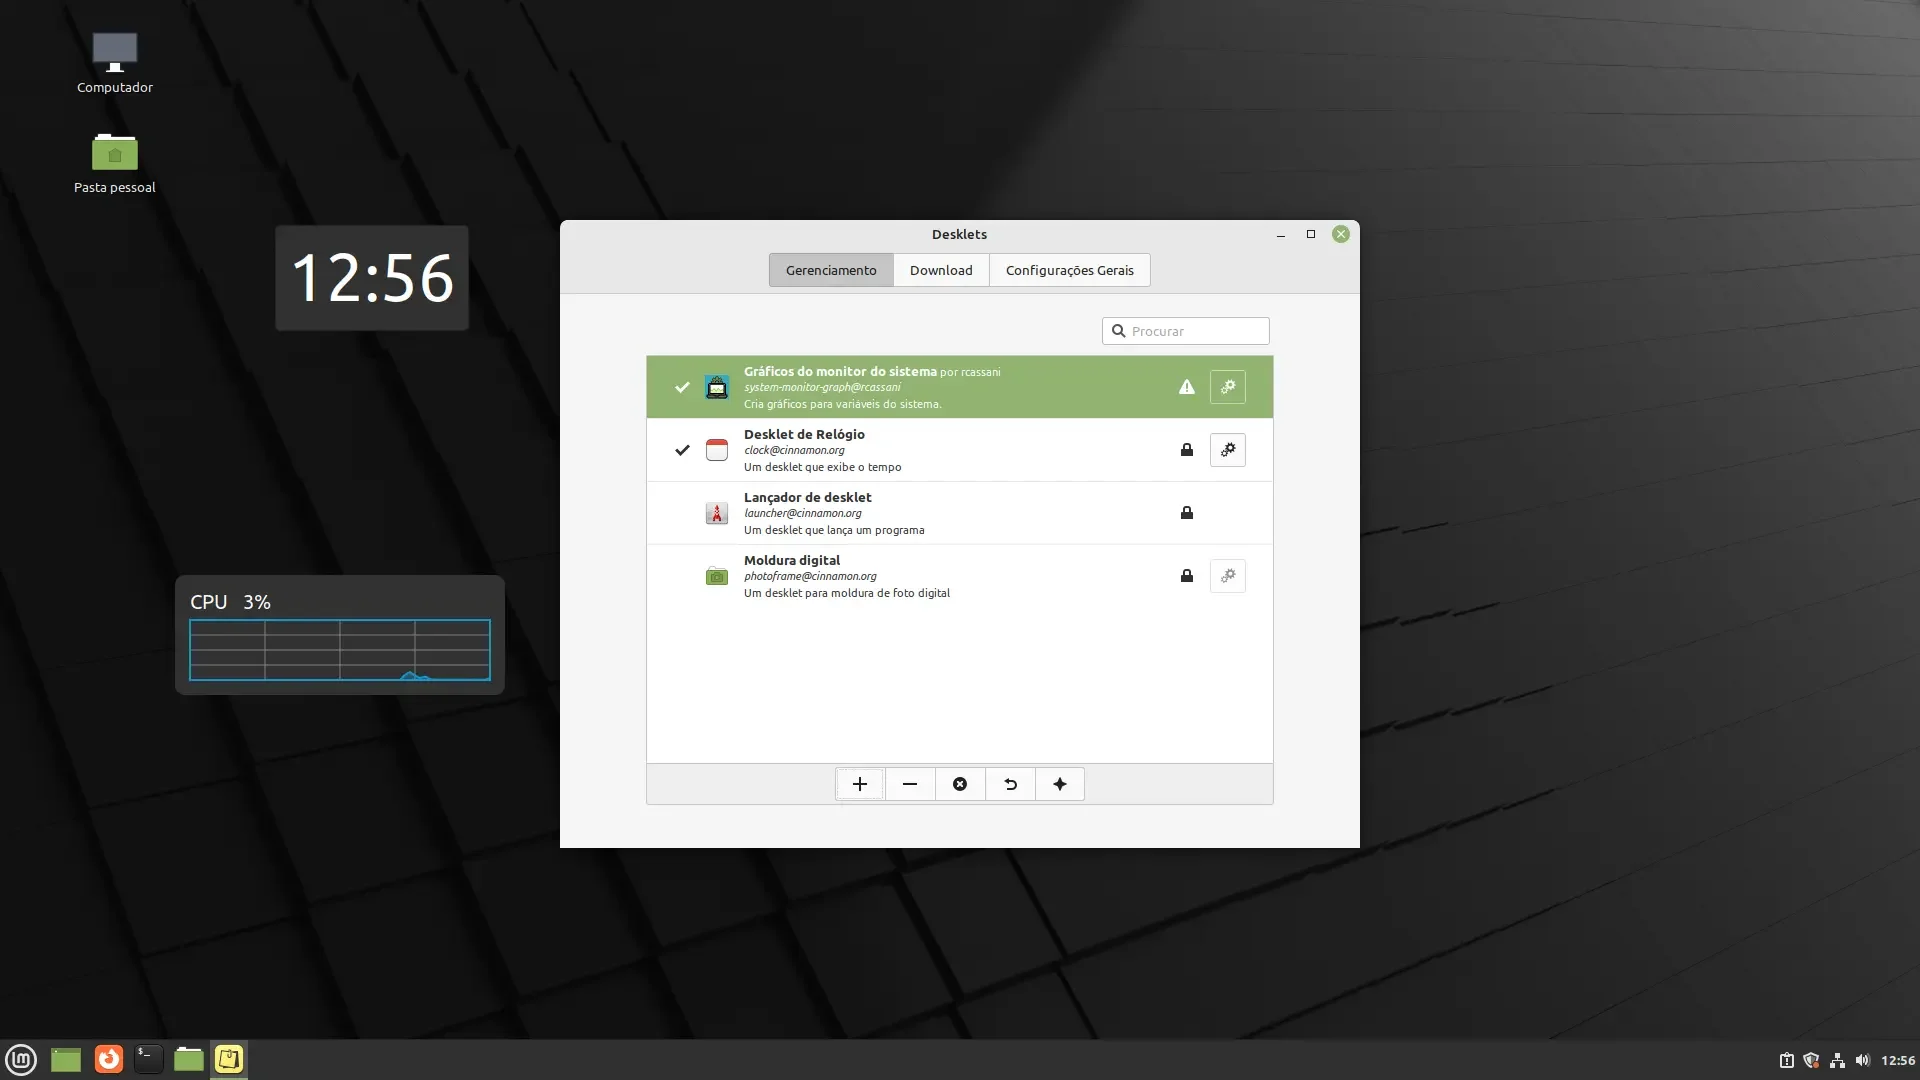The height and width of the screenshot is (1080, 1920).
Task: Minimize the Desklets window
Action: 1281,234
